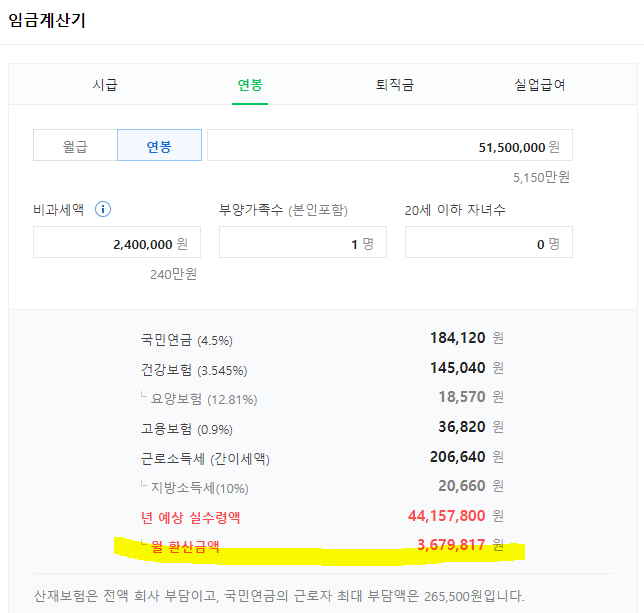Click the 비과세액 label

(58, 210)
